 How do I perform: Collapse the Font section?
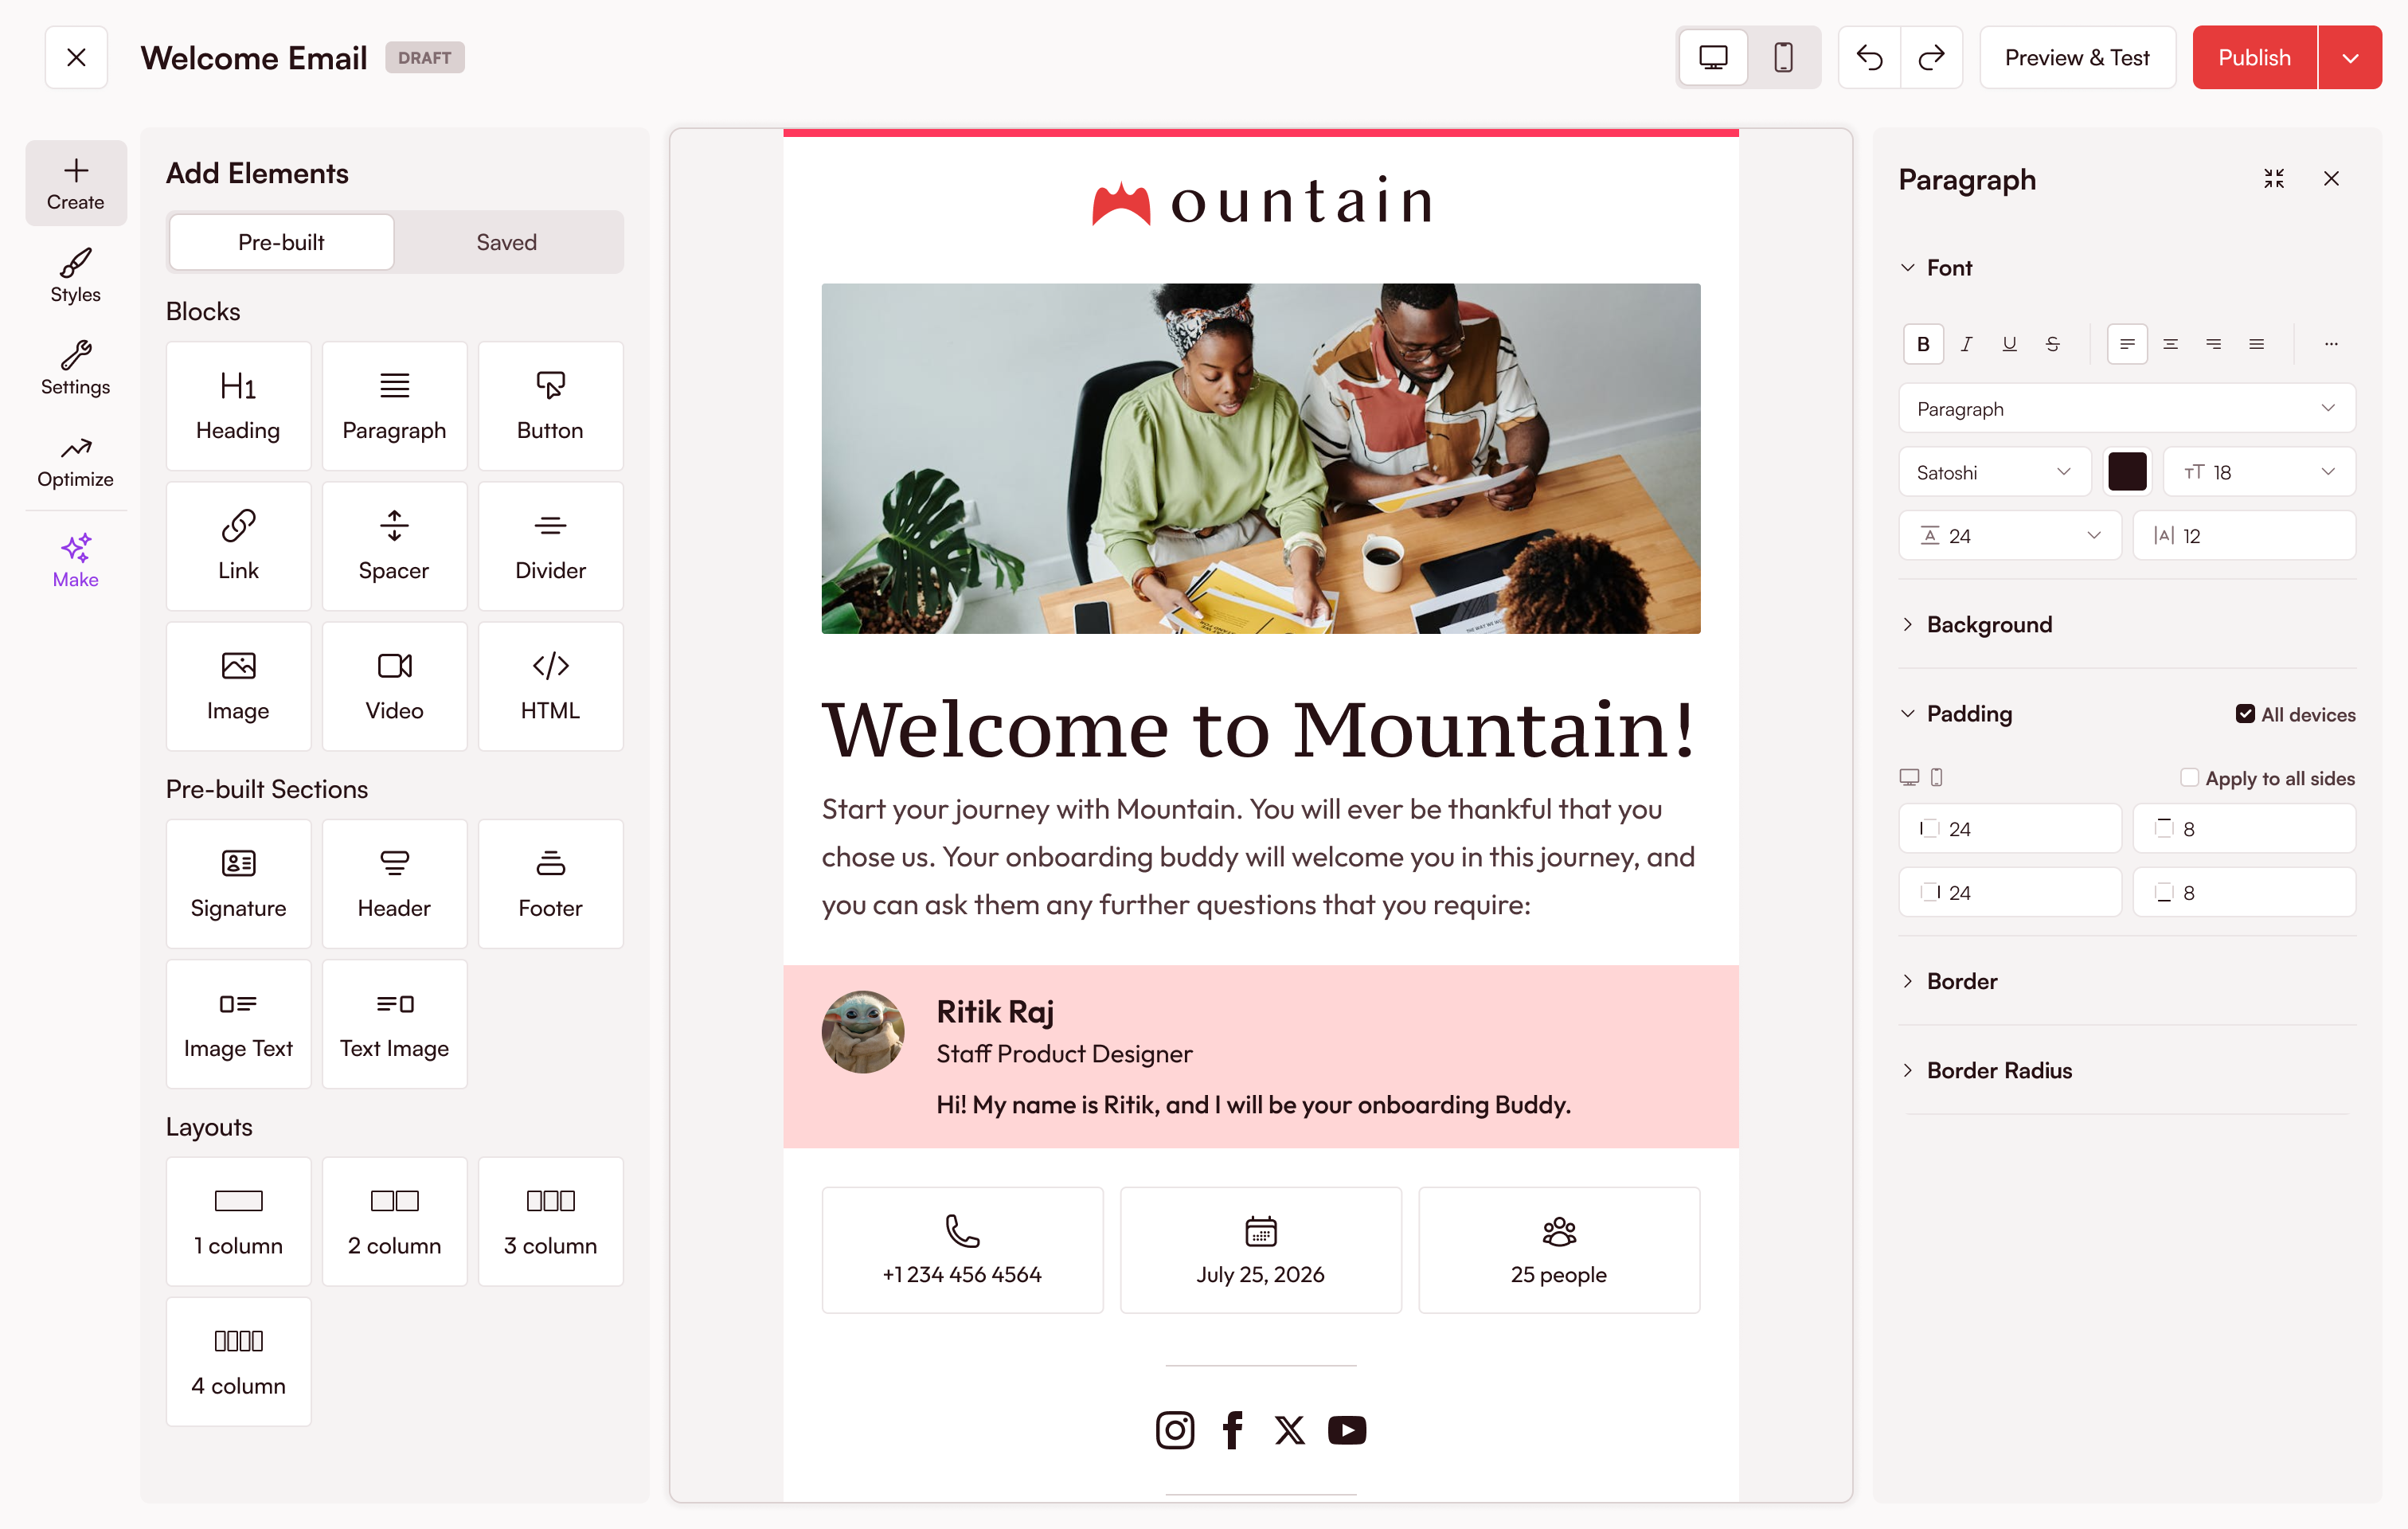click(x=1907, y=268)
